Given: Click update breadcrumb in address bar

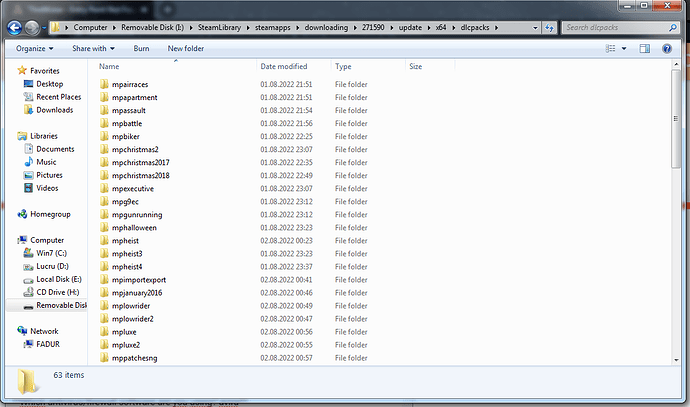Looking at the screenshot, I should 410,27.
